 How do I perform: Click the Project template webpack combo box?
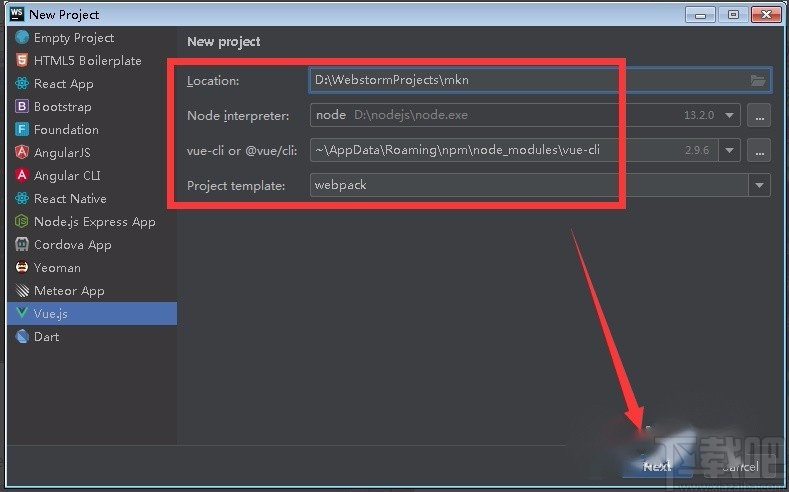[x=540, y=185]
